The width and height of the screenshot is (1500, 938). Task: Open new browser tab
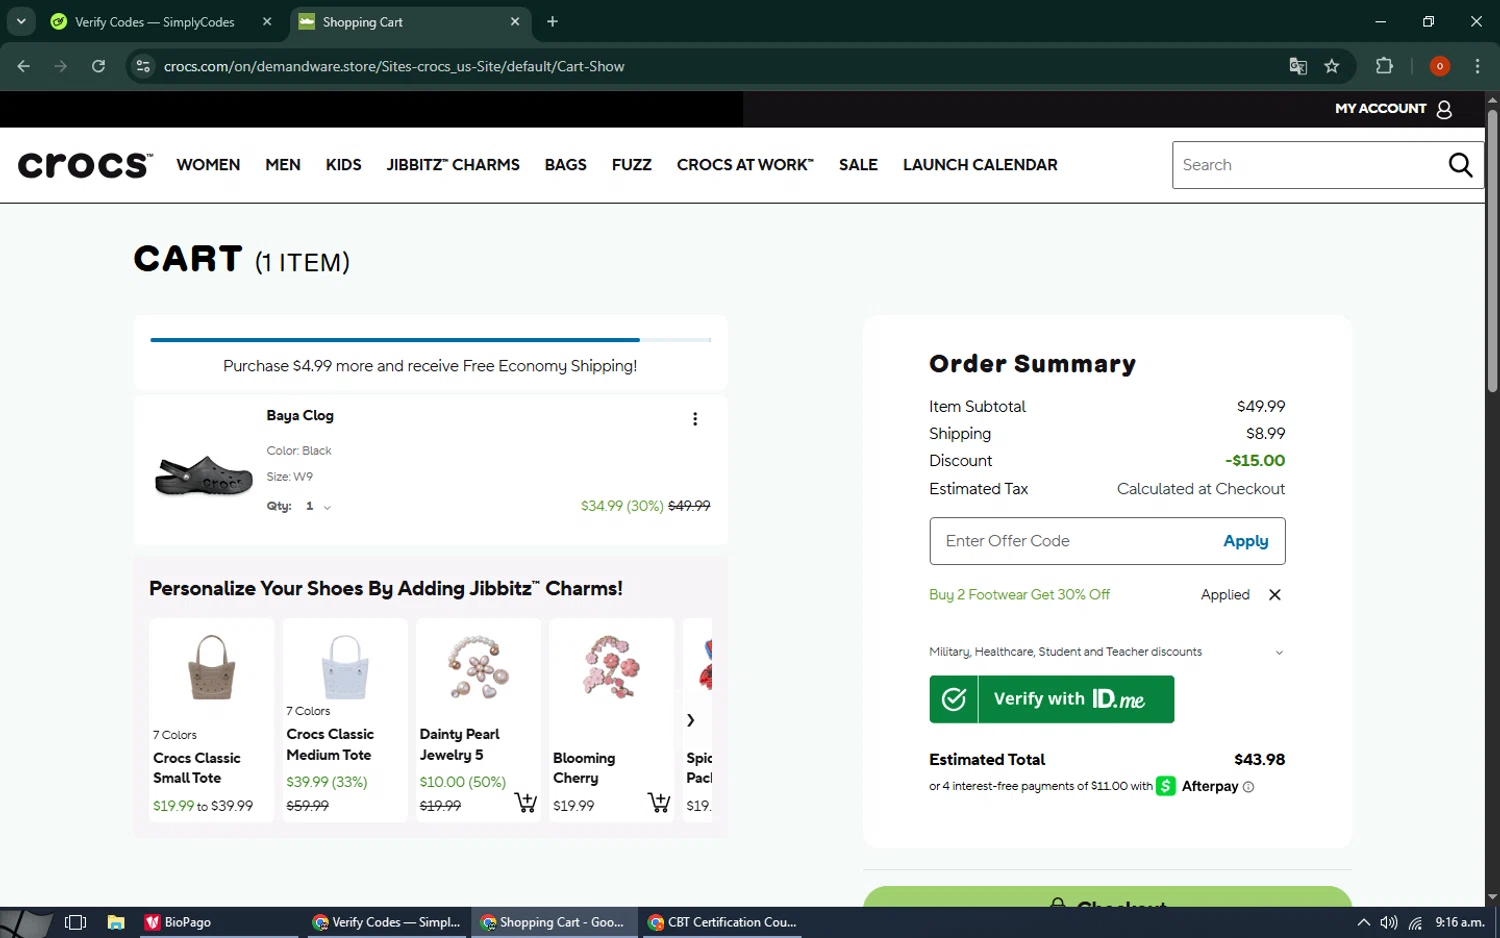(x=552, y=21)
